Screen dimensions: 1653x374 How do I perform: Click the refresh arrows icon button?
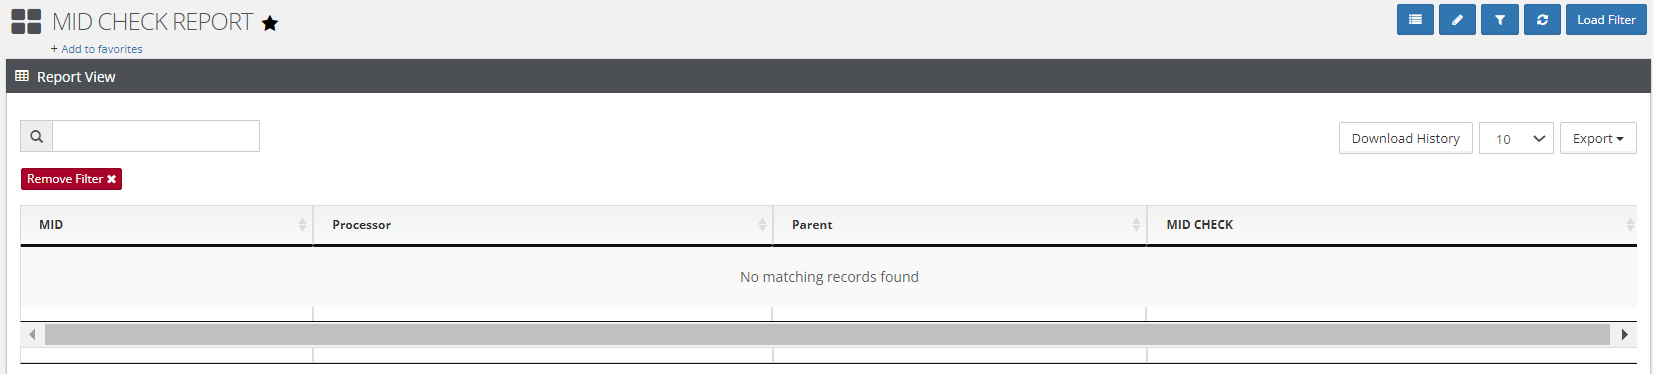tap(1542, 20)
